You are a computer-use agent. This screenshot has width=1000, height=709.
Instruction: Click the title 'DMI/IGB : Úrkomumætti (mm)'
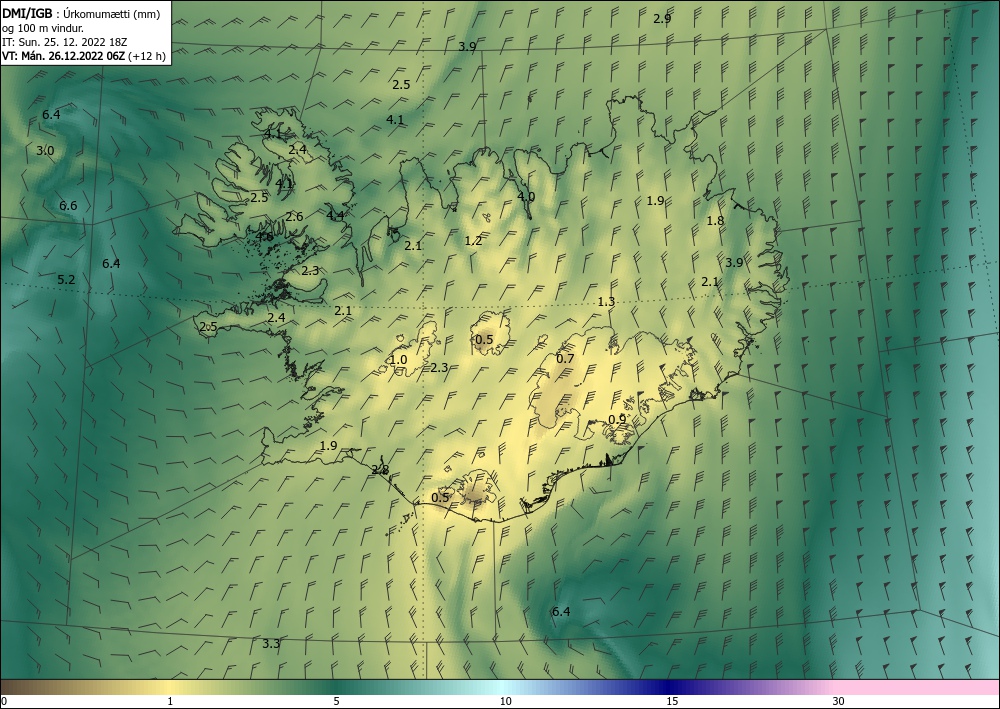[x=81, y=13]
